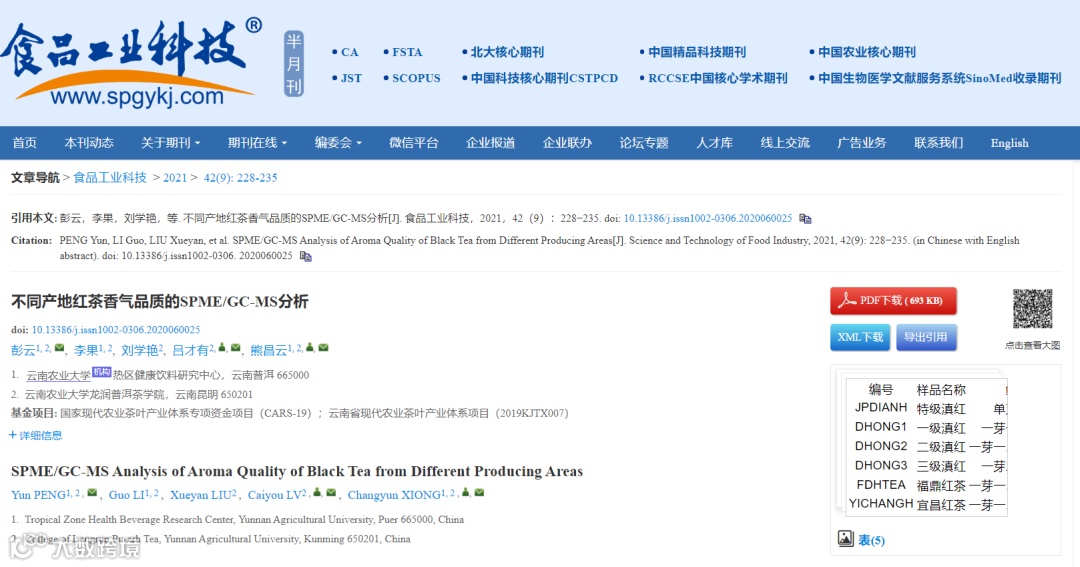
Task: Click the email icon next to 熊昌云
Action: [323, 348]
